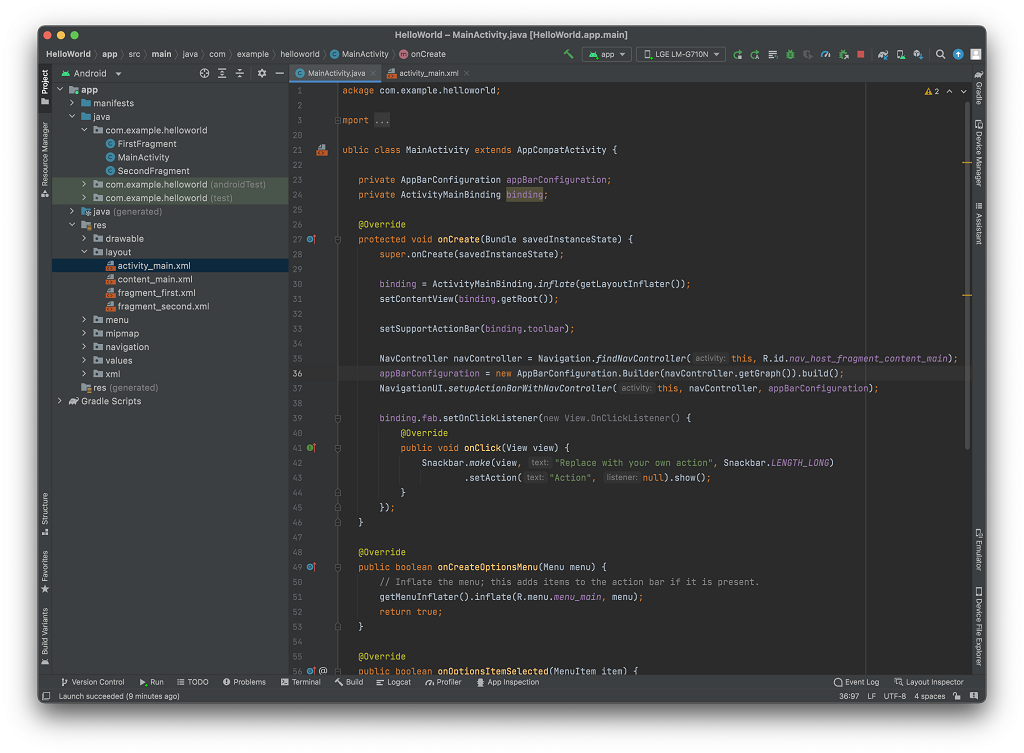Open the Logcat tab in bottom bar
The width and height of the screenshot is (1024, 753).
393,682
